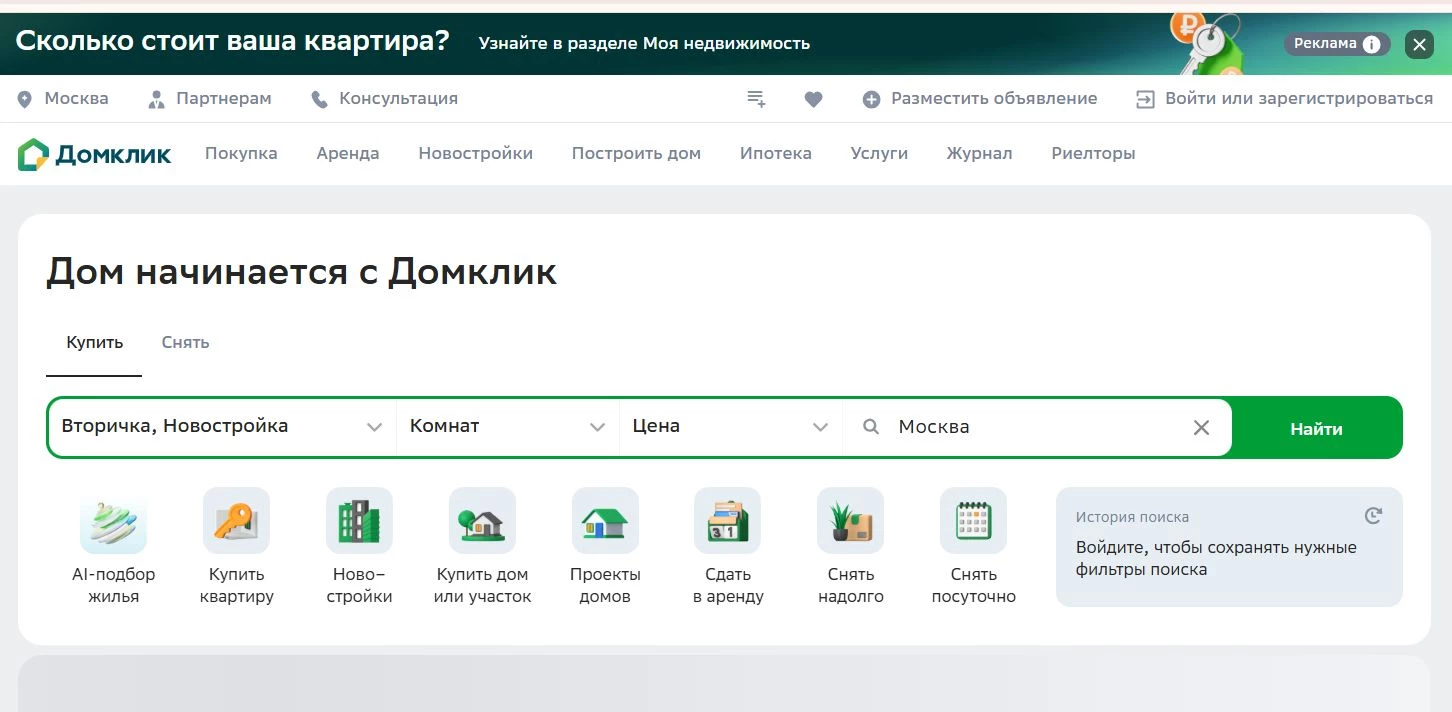Open the filters list icon in header

756,98
